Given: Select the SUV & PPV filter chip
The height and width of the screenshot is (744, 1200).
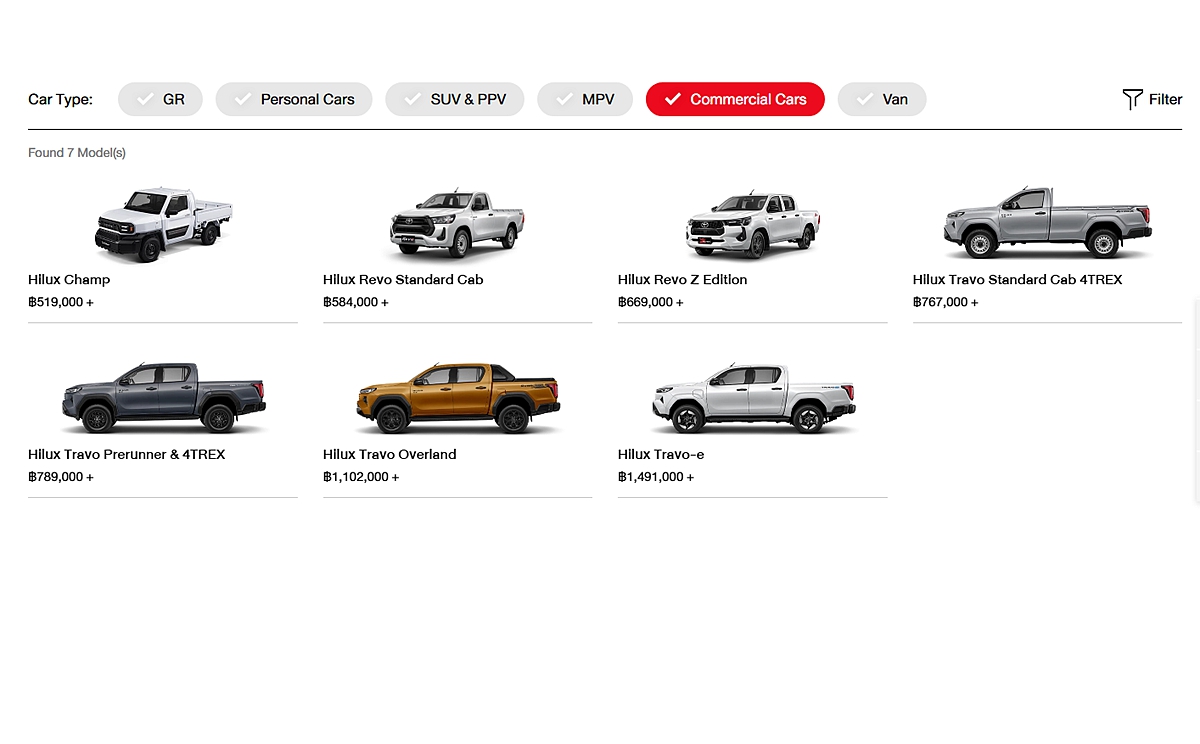Looking at the screenshot, I should point(454,99).
